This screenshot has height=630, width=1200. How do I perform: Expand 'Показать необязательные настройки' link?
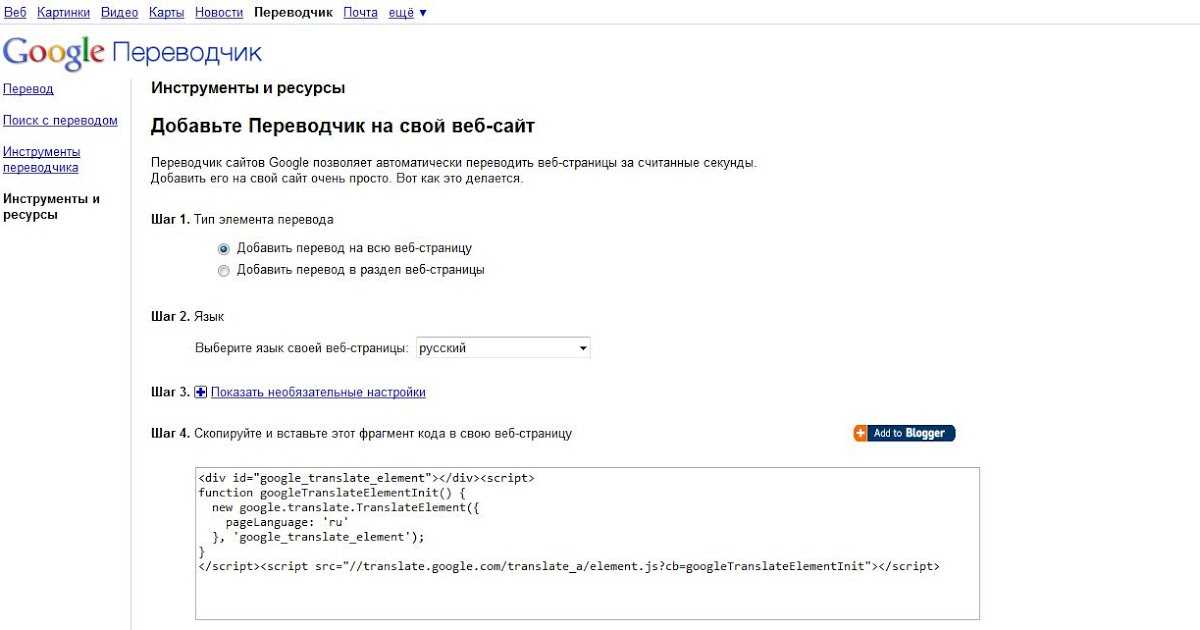318,392
